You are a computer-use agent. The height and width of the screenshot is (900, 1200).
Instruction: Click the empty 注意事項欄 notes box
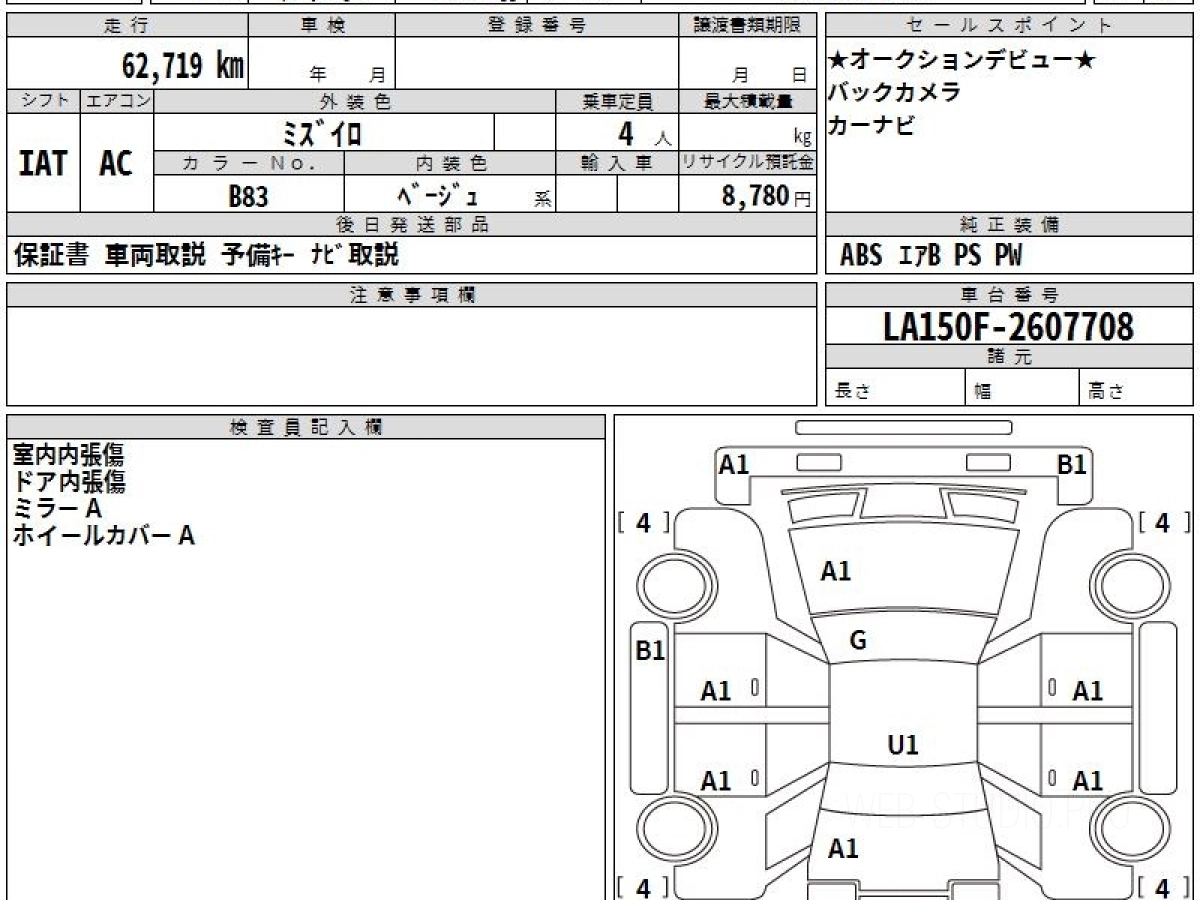(x=411, y=356)
